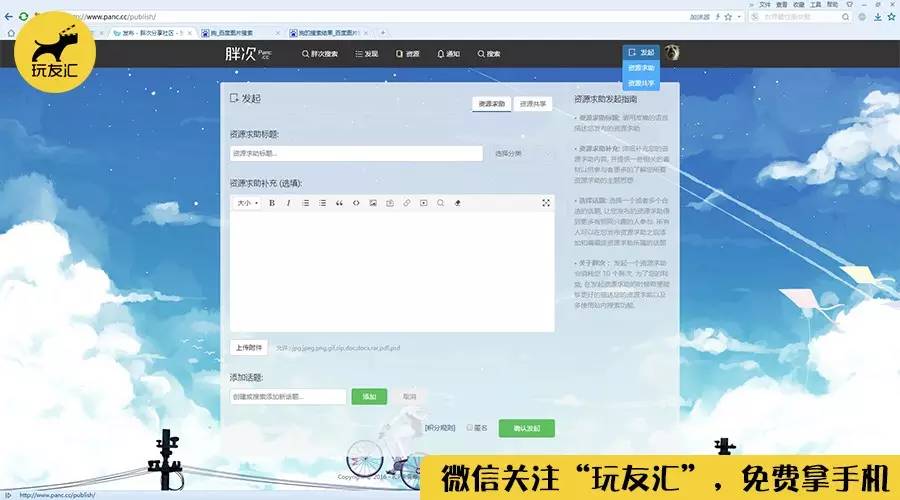Screen dimensions: 900x500
Task: Insert an unordered bullet list
Action: (323, 203)
